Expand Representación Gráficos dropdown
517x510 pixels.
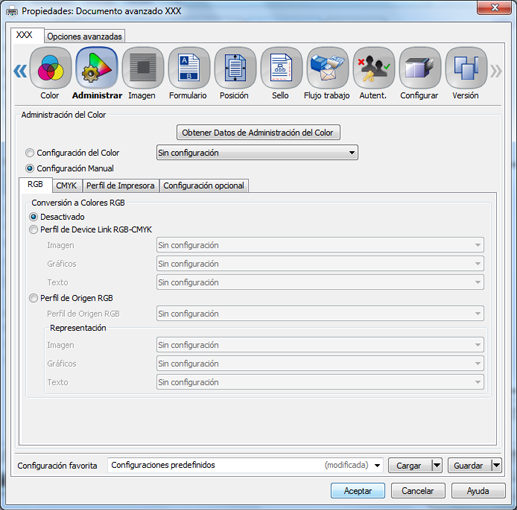(320, 363)
